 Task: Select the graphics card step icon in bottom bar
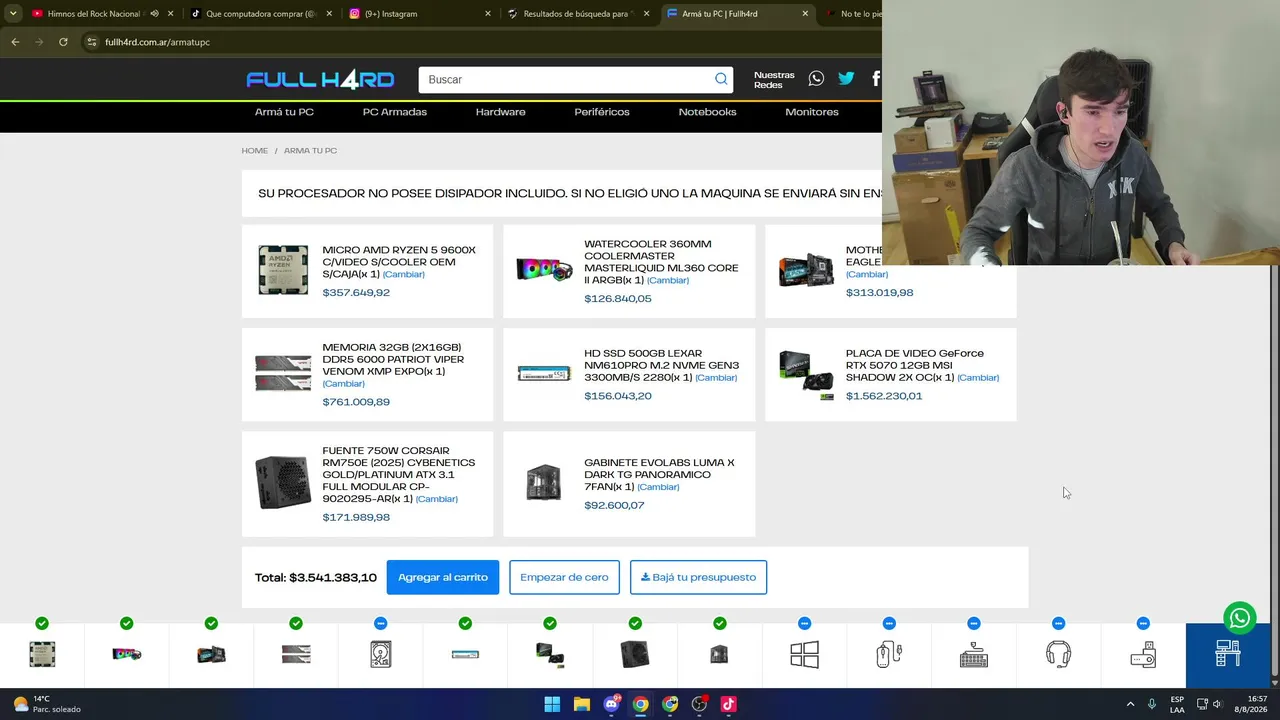(550, 654)
